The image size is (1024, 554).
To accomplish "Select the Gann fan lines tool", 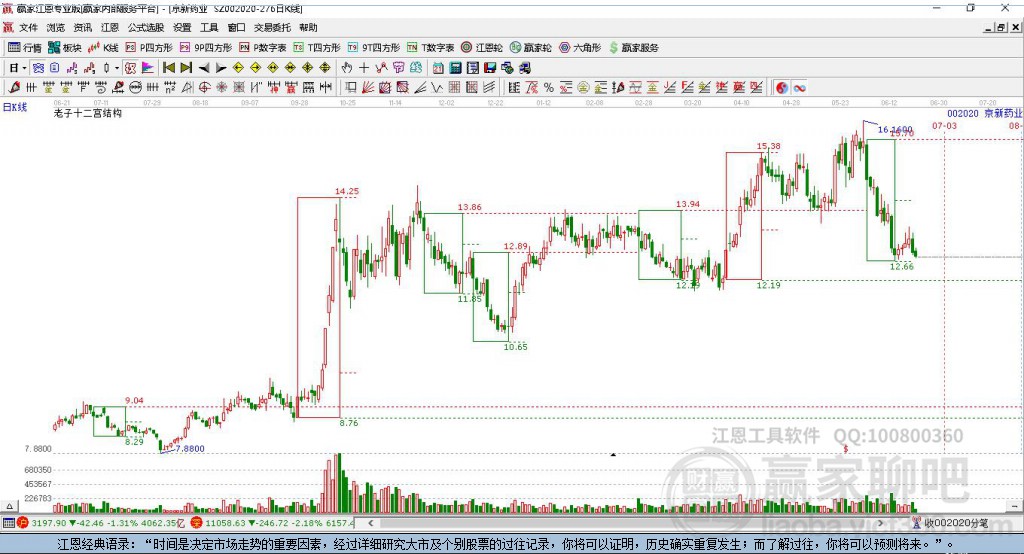I will coord(368,88).
